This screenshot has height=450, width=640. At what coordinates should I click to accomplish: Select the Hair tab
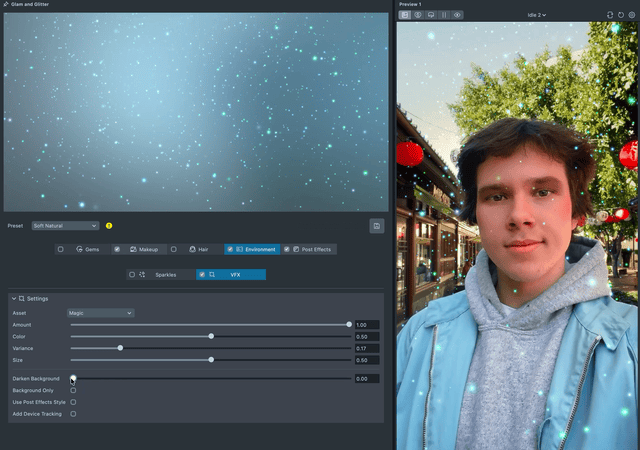202,249
